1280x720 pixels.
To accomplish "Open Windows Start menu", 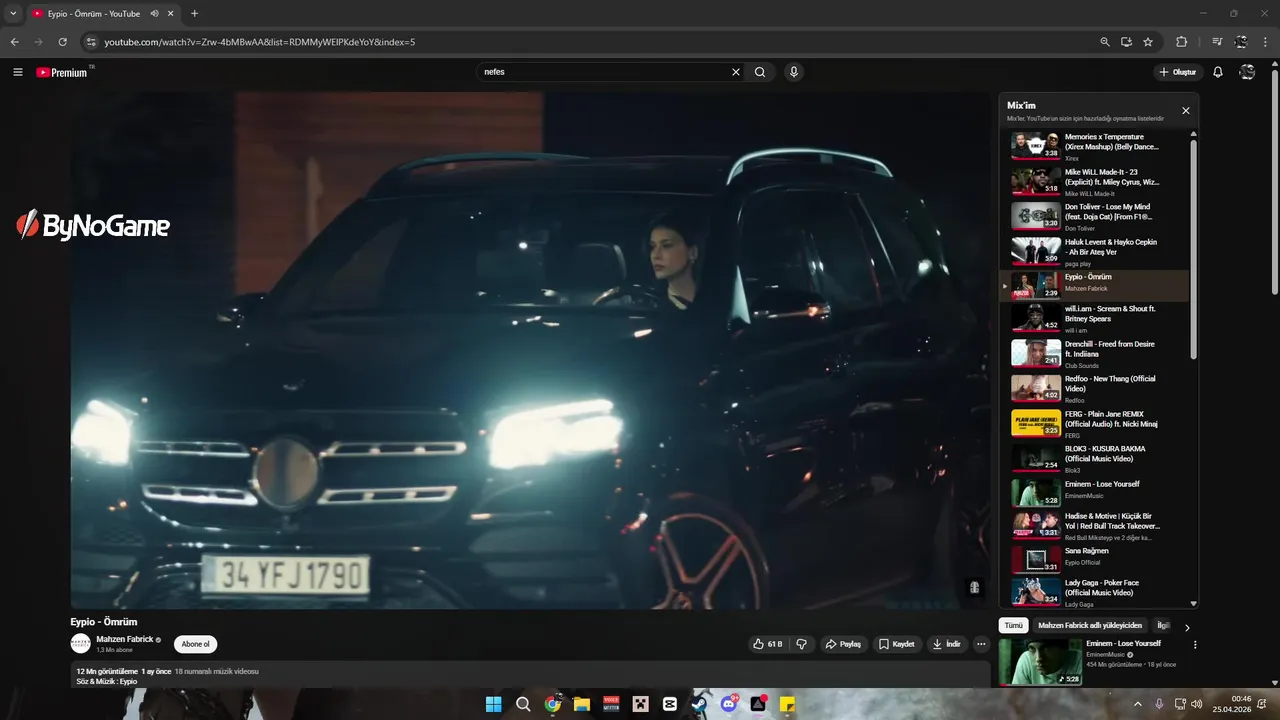I will pos(493,704).
